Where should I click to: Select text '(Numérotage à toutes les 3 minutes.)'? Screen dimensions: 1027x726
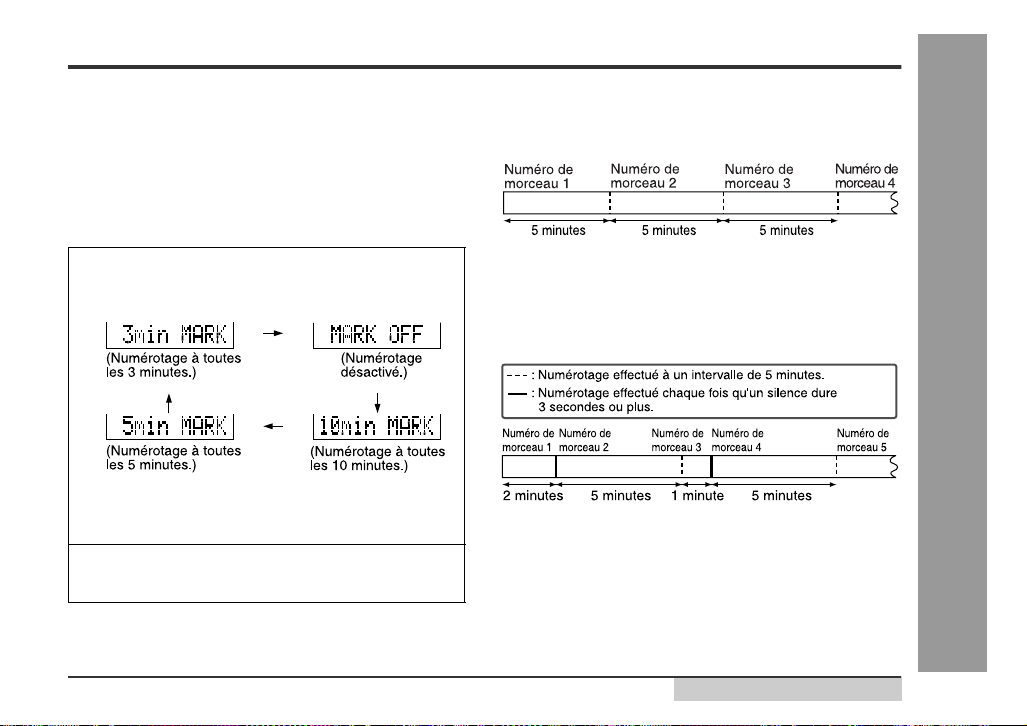(174, 365)
